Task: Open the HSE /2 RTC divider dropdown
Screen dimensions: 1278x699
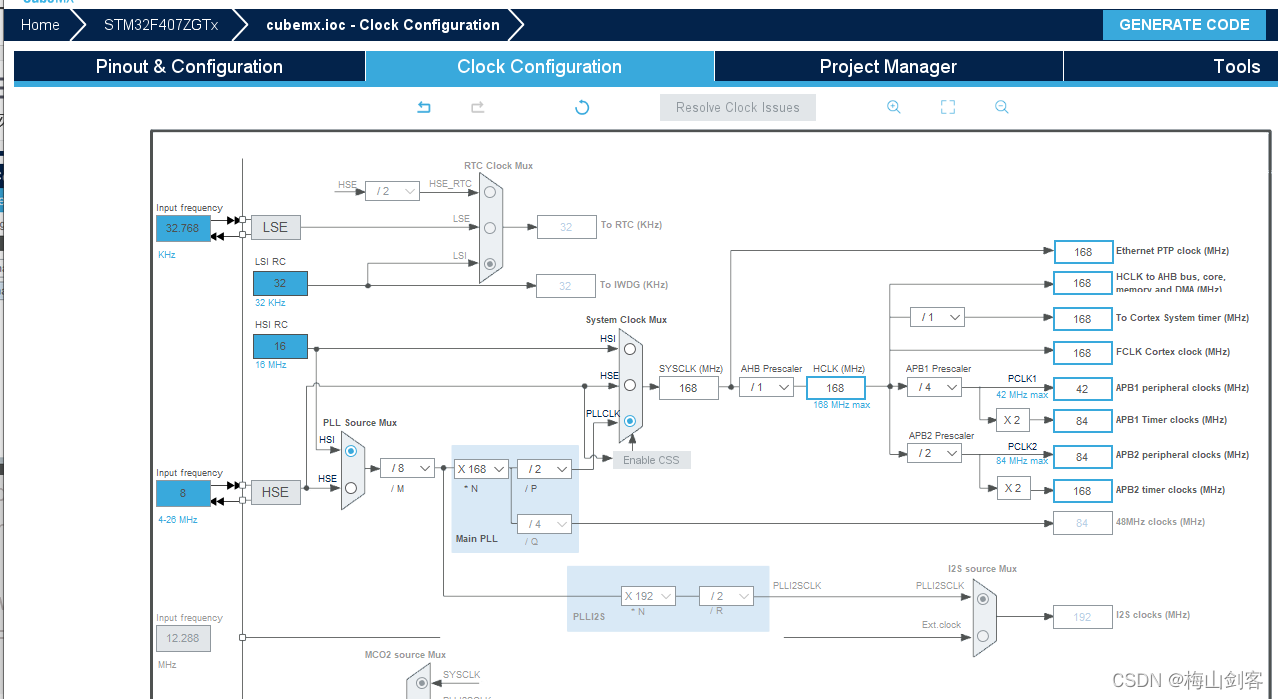Action: [392, 190]
